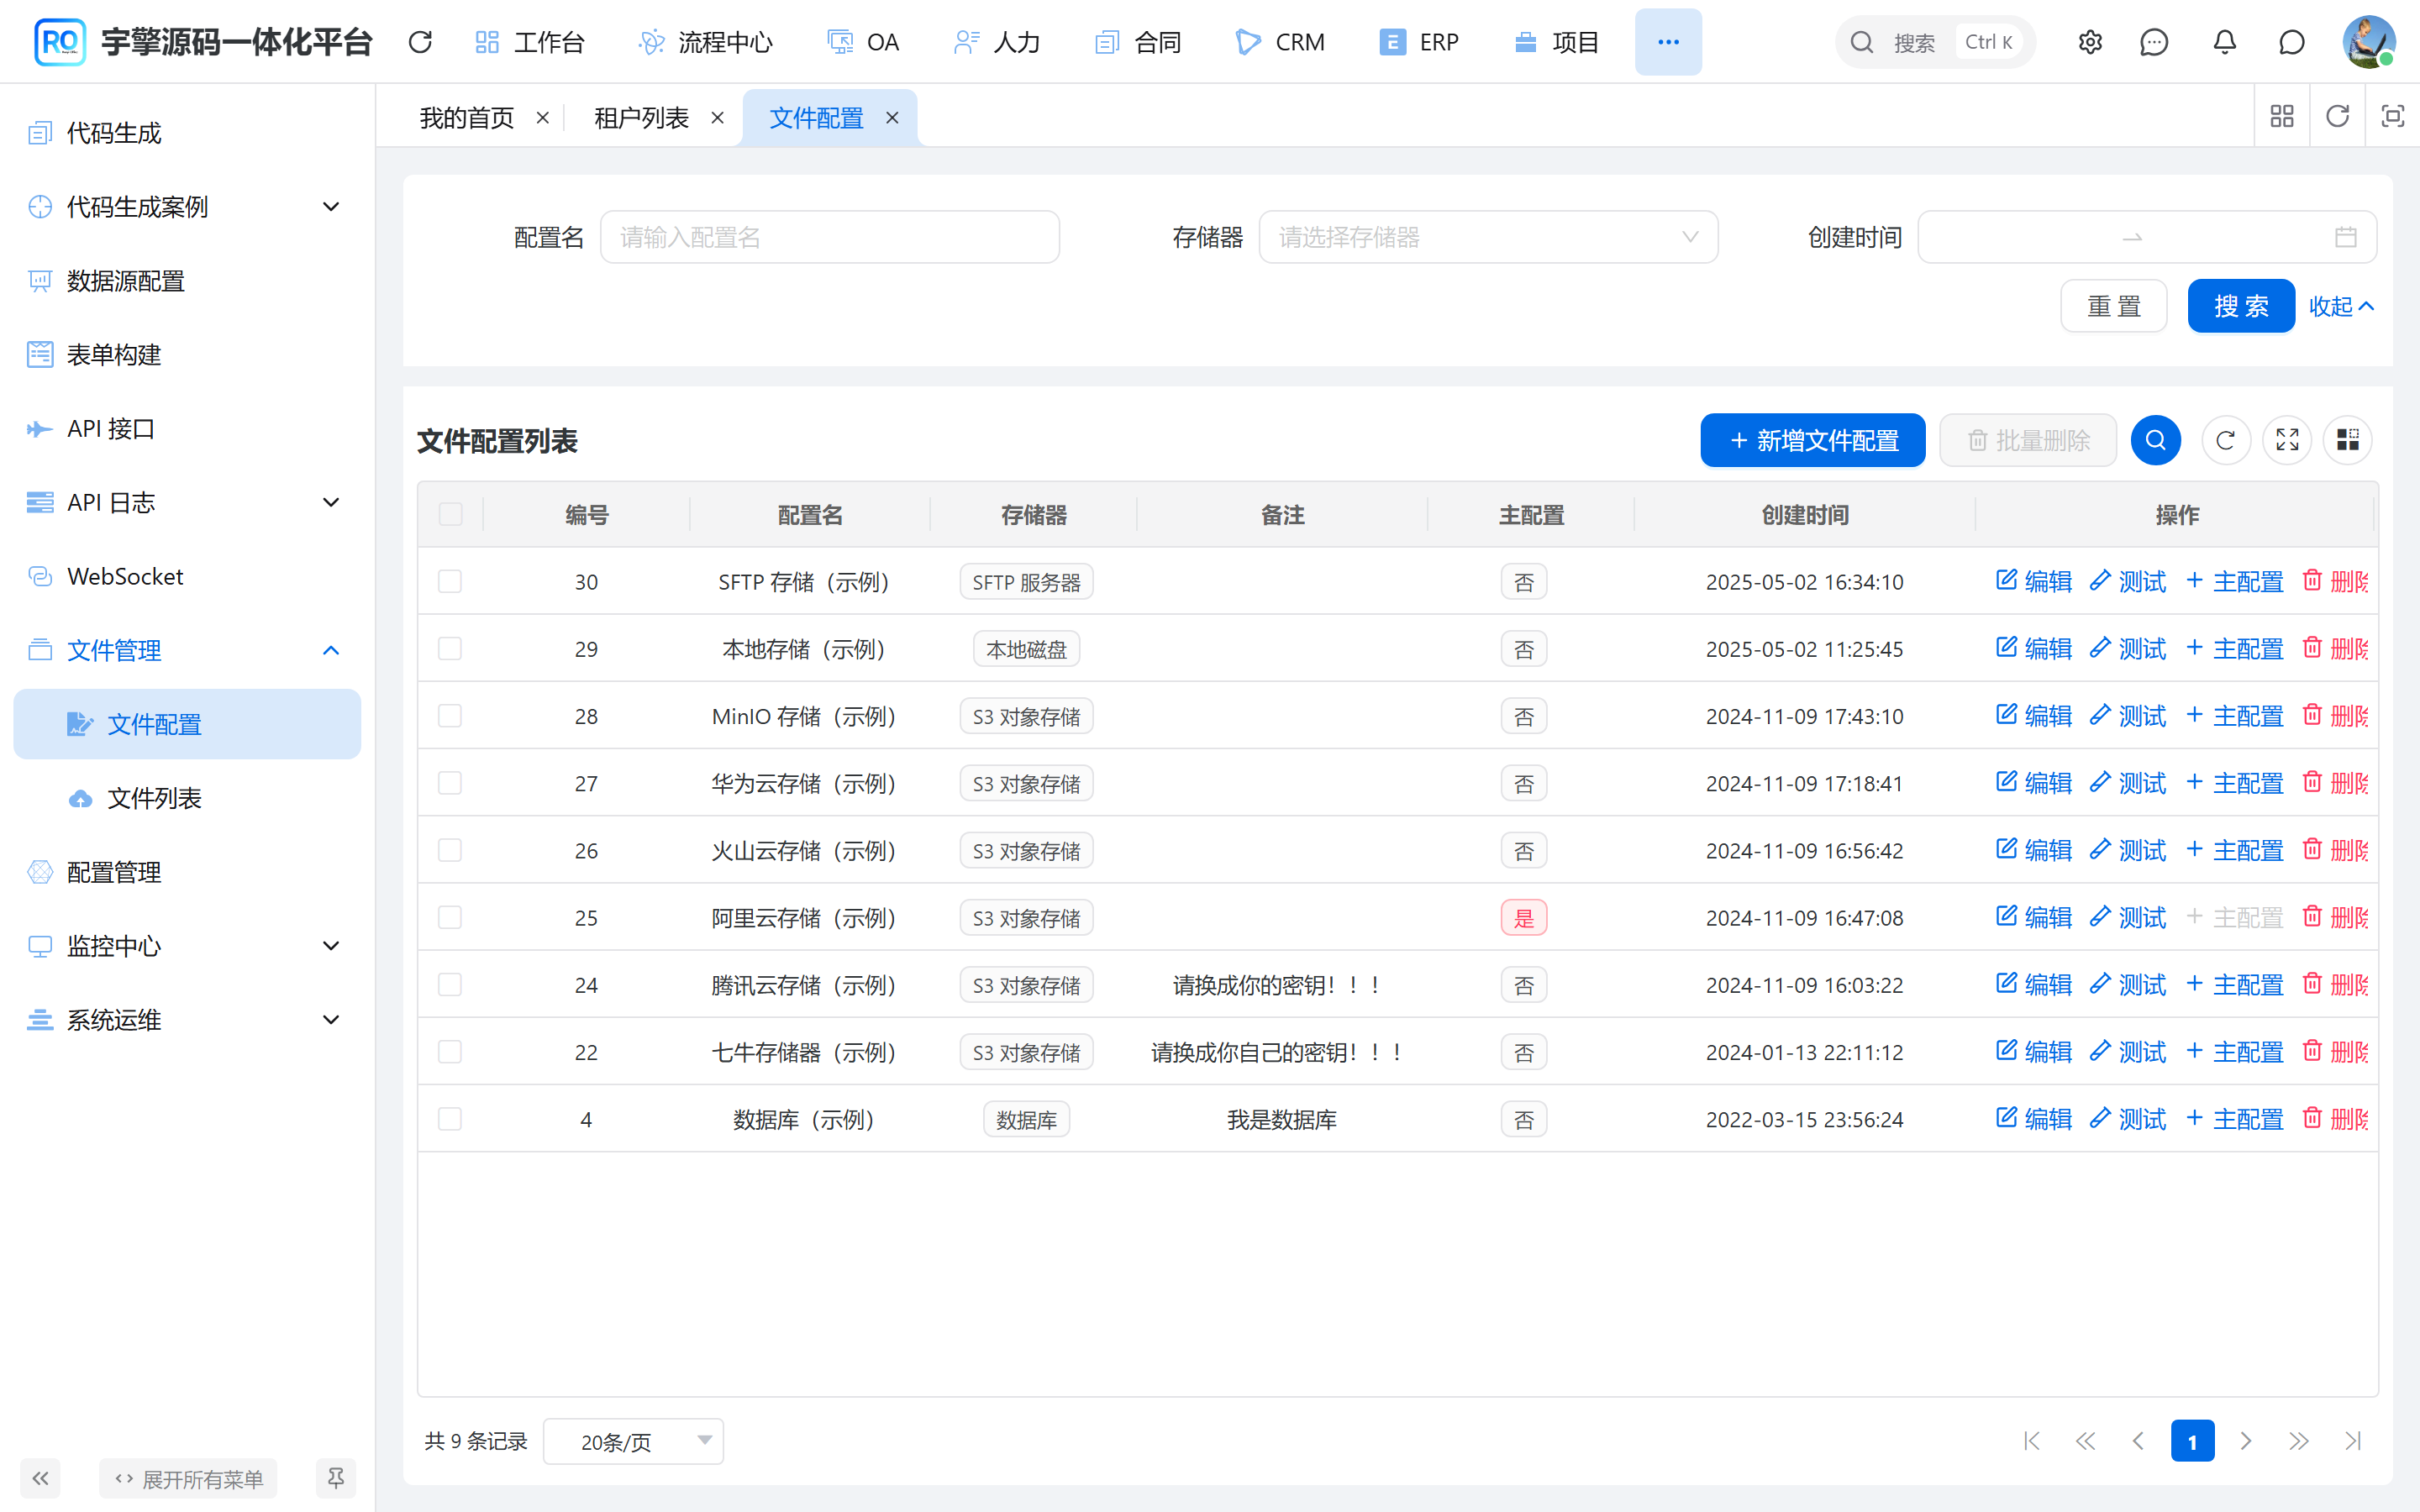Pin the sidebar with the pin icon
This screenshot has height=1512, width=2420.
pos(336,1478)
